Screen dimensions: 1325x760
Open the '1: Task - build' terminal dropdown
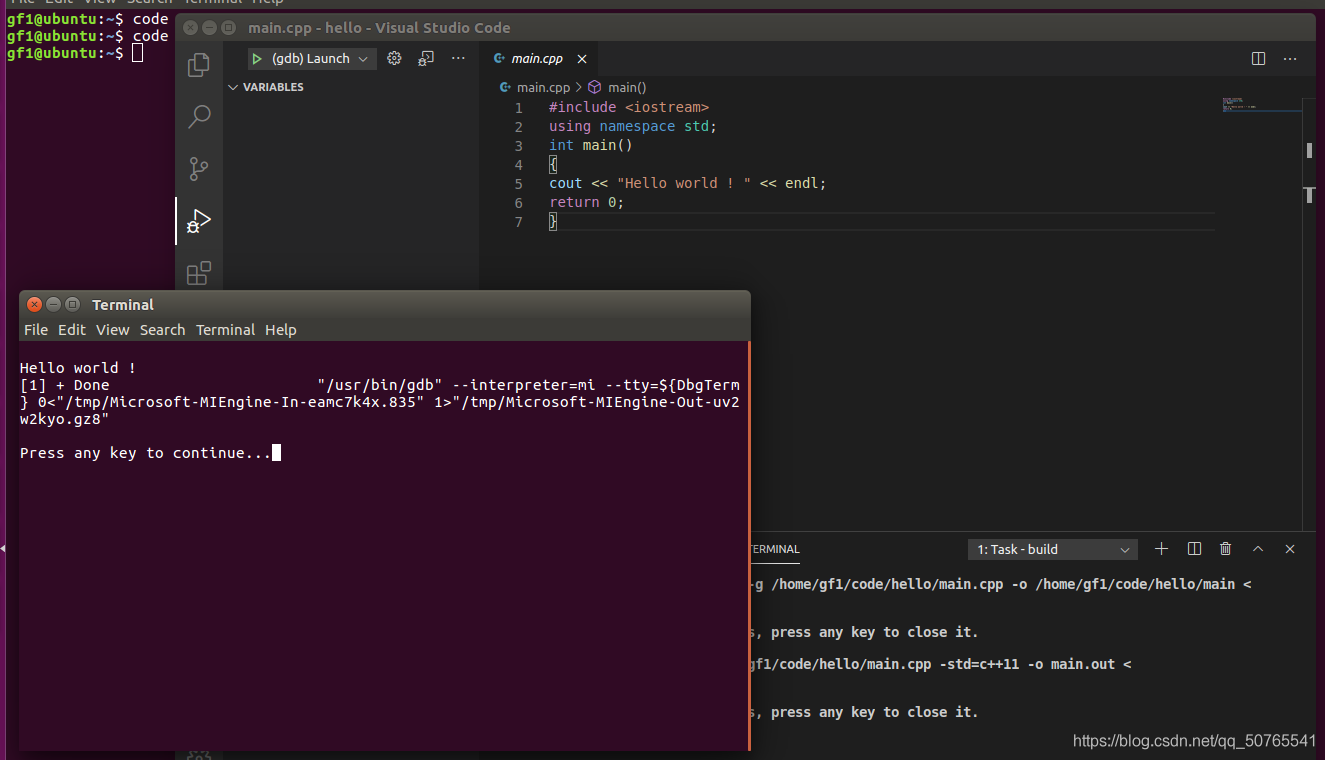1053,549
